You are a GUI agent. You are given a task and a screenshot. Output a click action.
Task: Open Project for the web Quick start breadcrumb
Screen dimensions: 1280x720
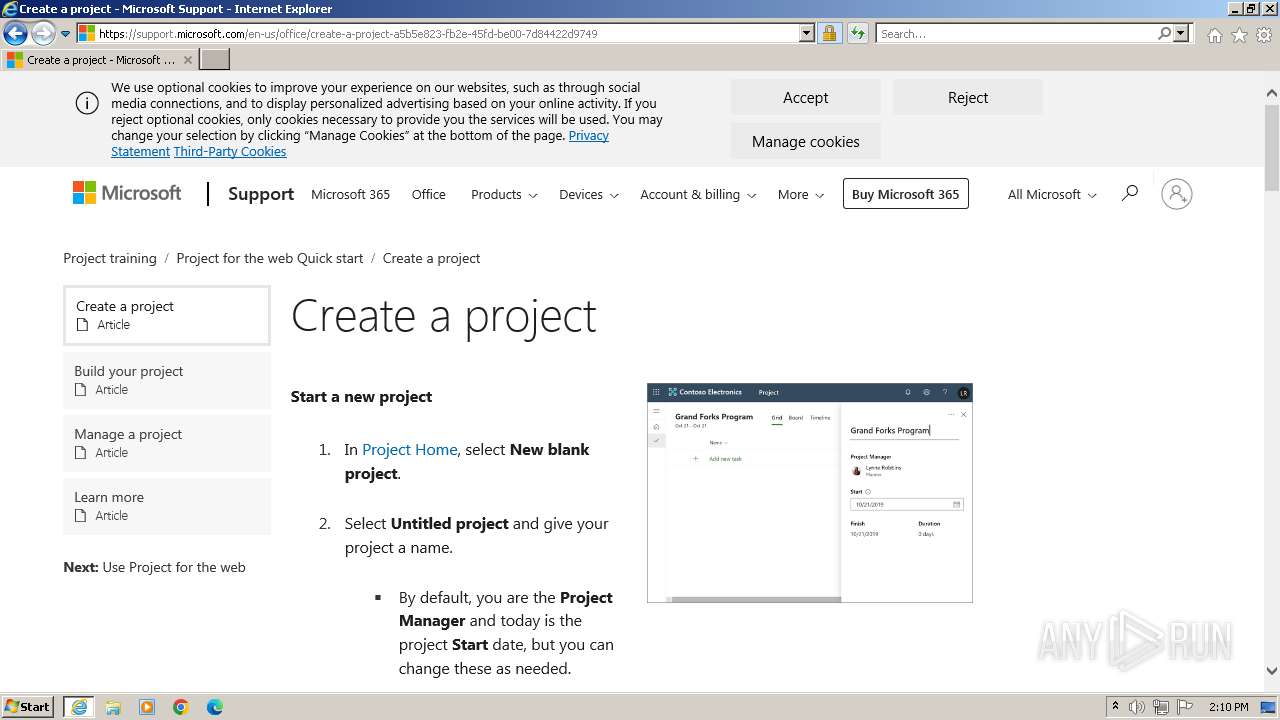coord(270,258)
